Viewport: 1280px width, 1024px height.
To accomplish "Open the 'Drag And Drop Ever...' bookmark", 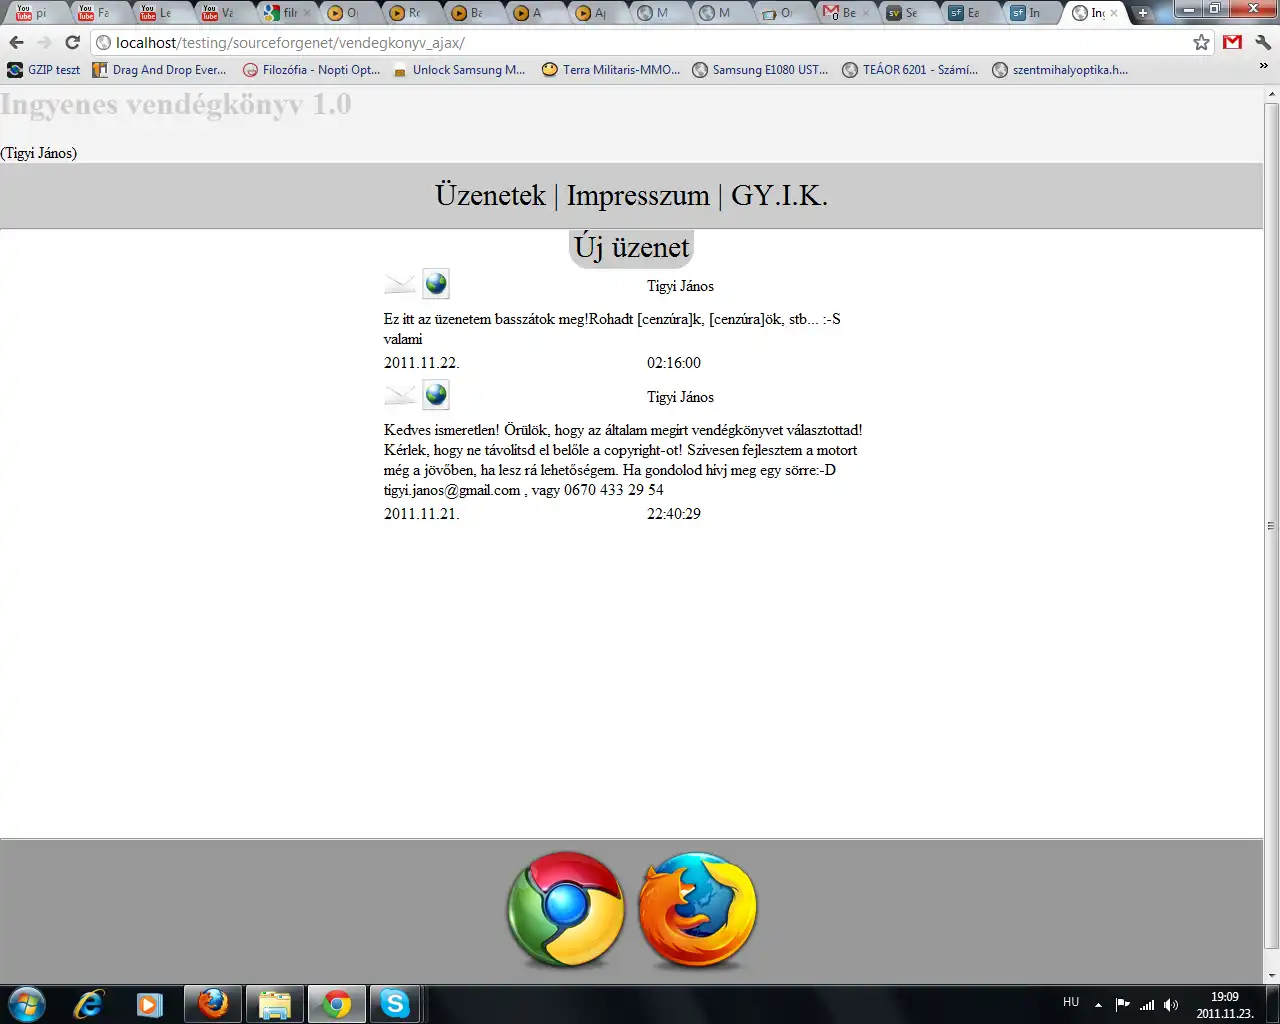I will click(x=159, y=70).
